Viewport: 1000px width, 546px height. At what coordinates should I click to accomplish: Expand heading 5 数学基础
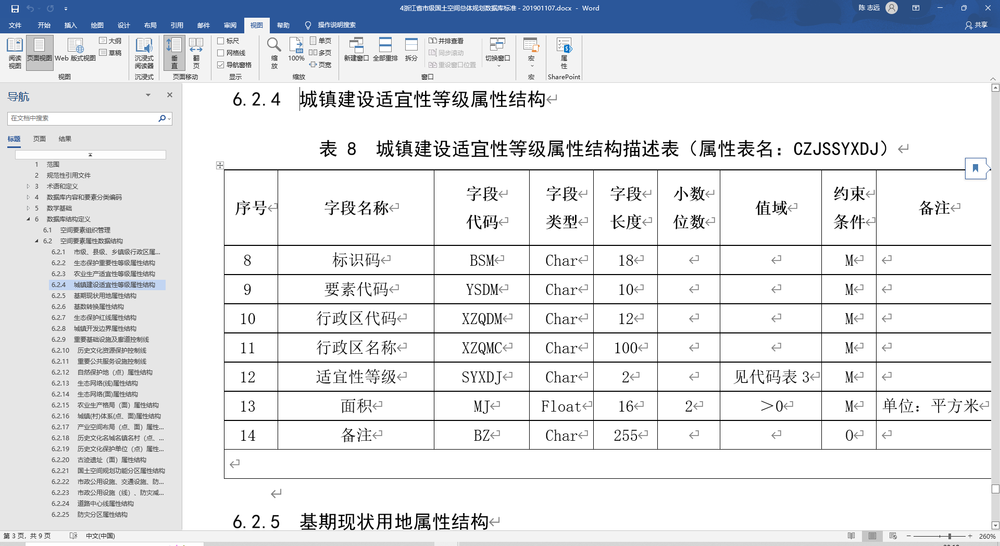tap(28, 208)
